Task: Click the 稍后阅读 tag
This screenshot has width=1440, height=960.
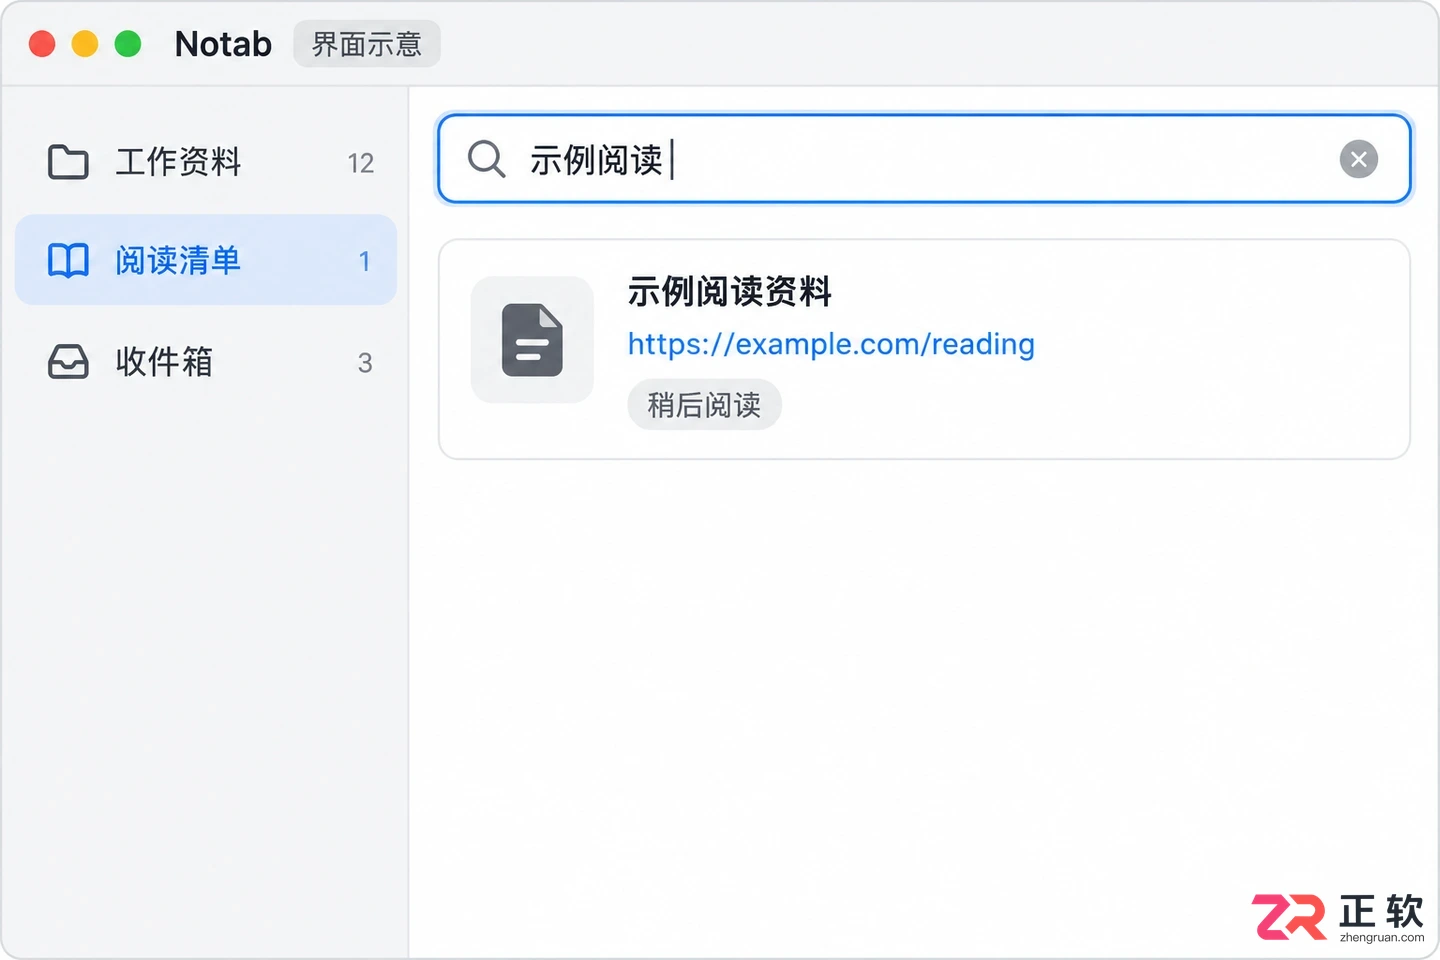Action: (704, 405)
